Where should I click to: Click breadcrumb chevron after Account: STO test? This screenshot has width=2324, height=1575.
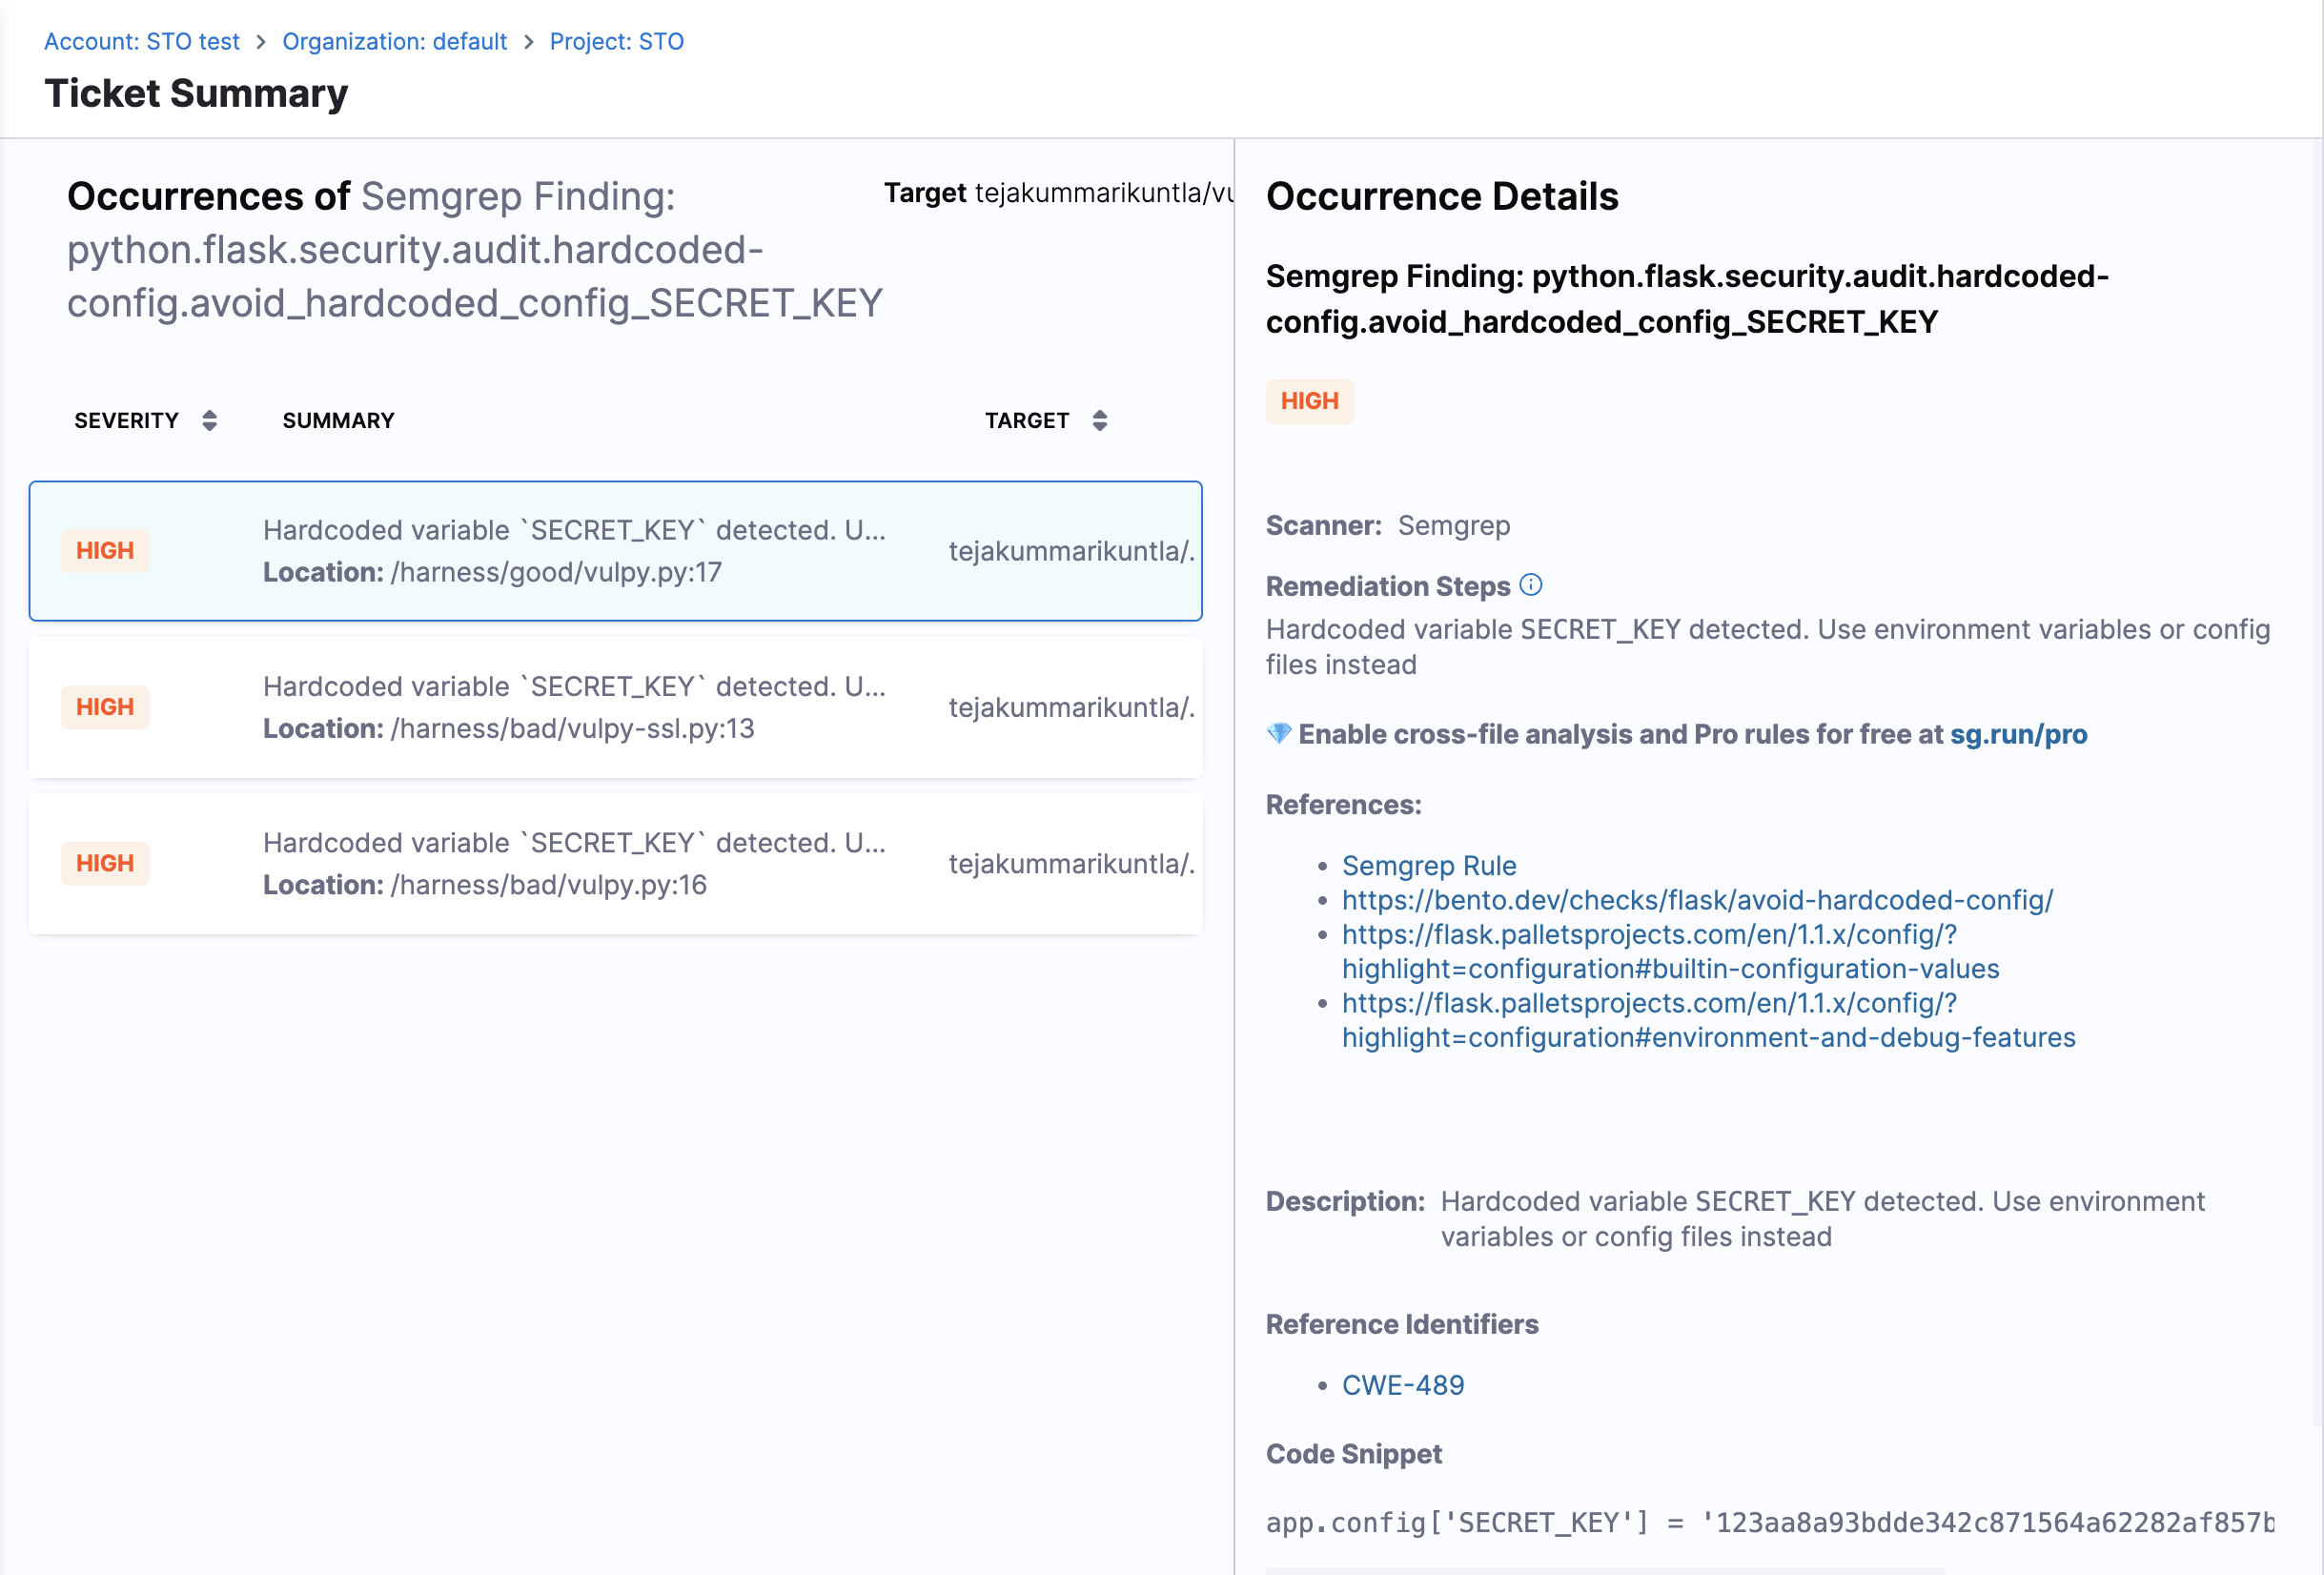pos(261,42)
